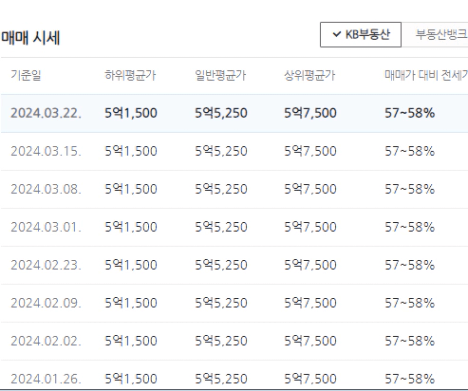The height and width of the screenshot is (391, 468).
Task: Click the 매매가 대비 전세가 column header
Action: (x=426, y=75)
